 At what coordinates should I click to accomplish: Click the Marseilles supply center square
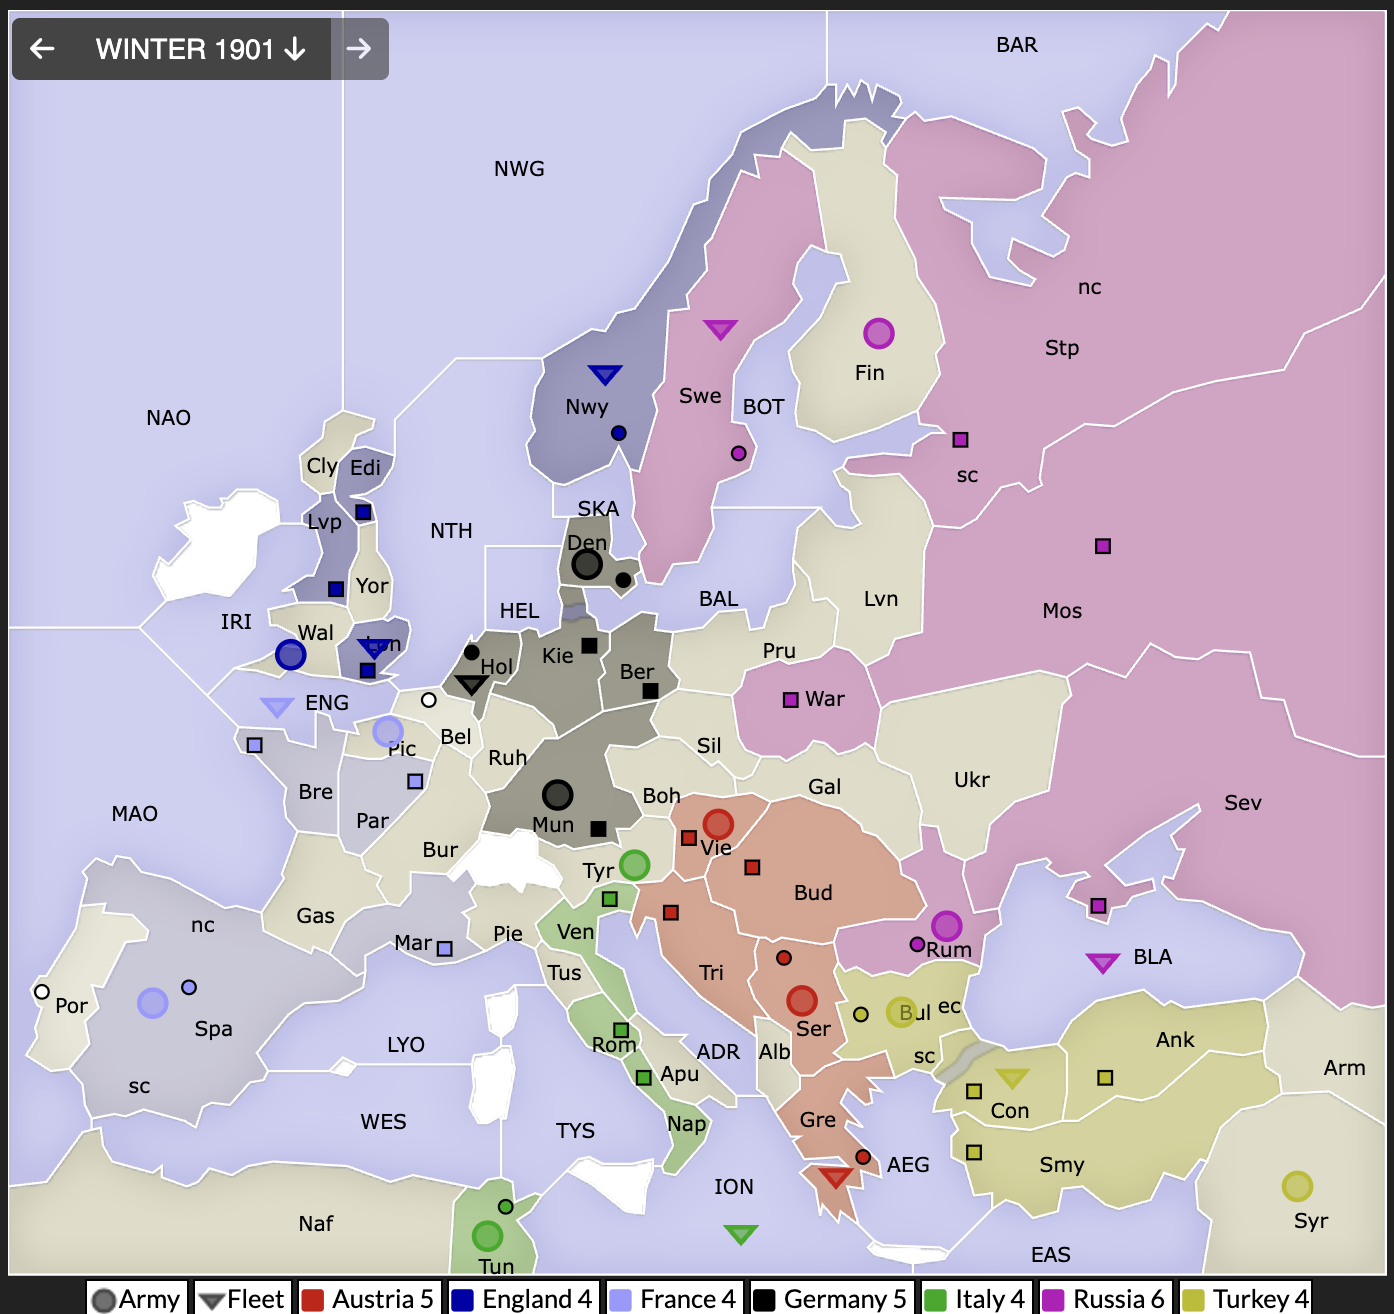pos(445,948)
